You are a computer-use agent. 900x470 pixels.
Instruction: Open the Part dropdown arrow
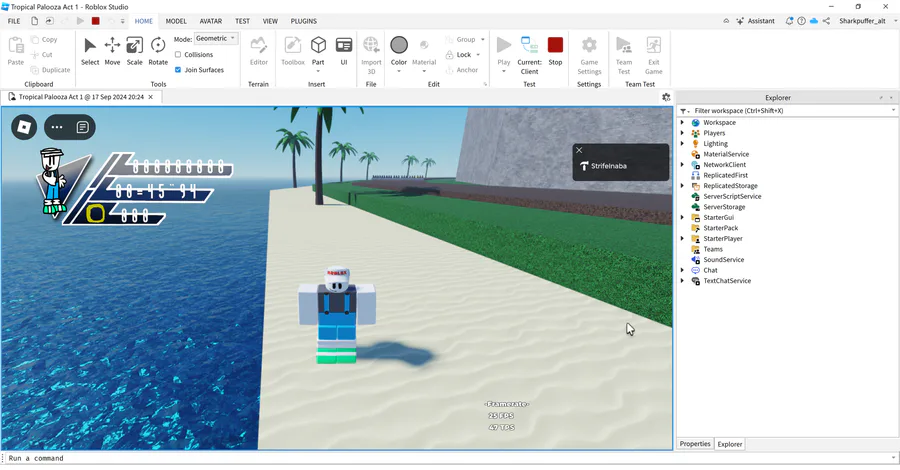coord(318,71)
